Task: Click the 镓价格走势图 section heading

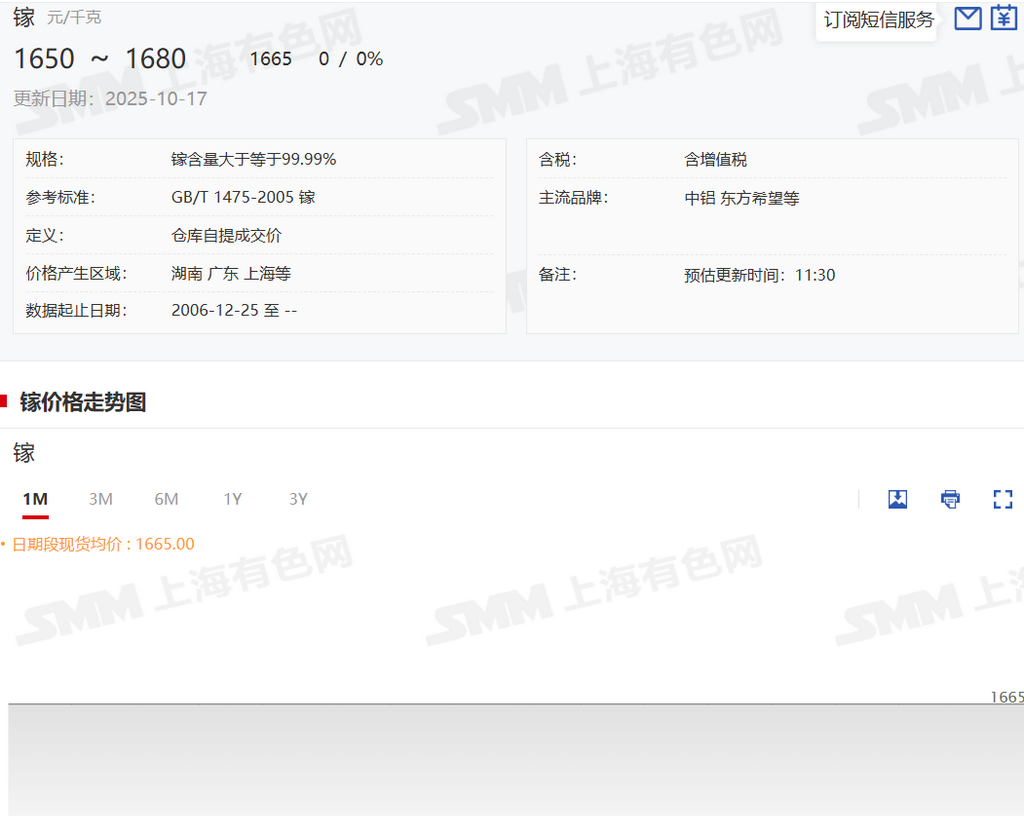Action: point(83,402)
